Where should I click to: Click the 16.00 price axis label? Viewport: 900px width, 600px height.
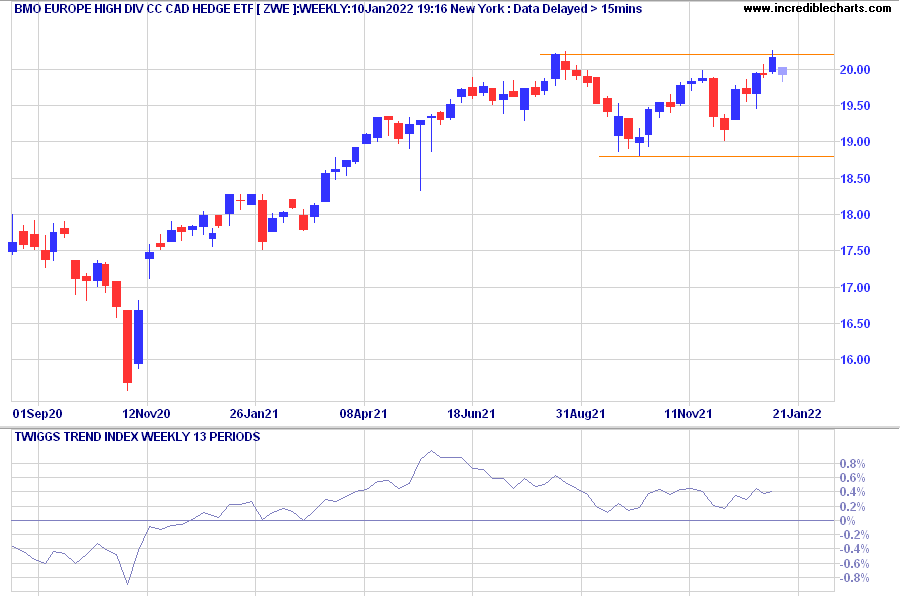click(855, 360)
